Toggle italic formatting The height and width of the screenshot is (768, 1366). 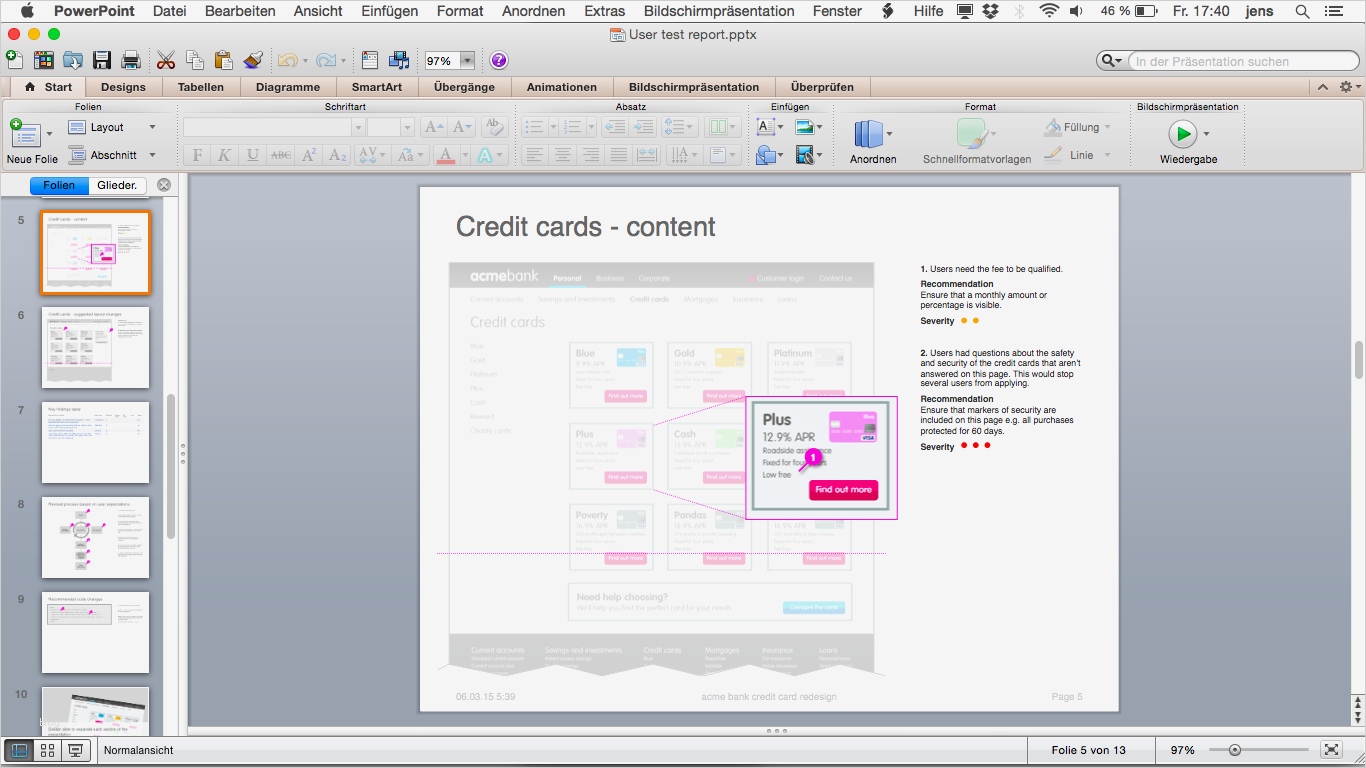tap(224, 155)
